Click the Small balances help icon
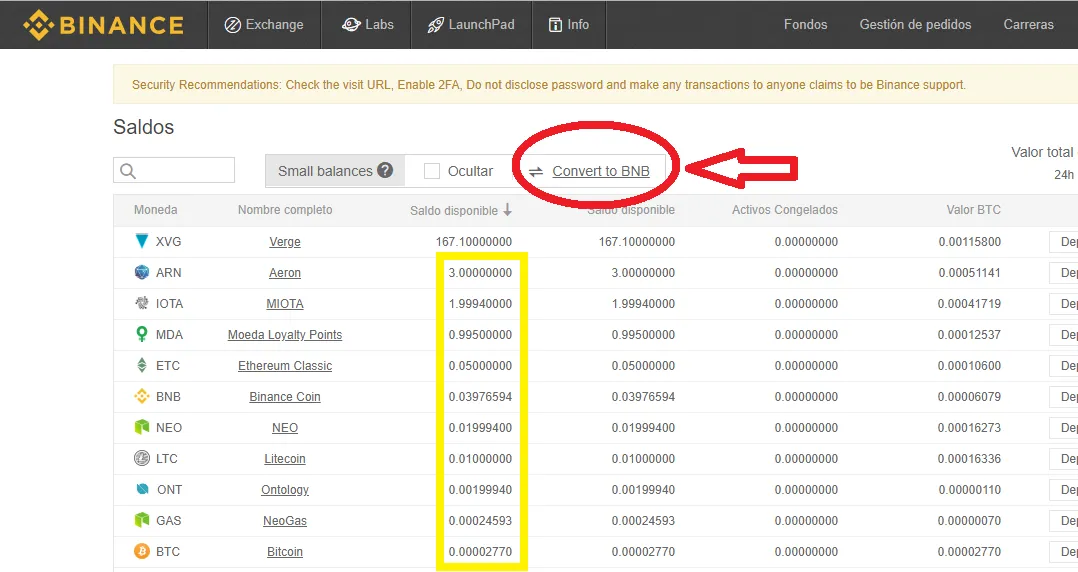1078x572 pixels. [x=385, y=170]
